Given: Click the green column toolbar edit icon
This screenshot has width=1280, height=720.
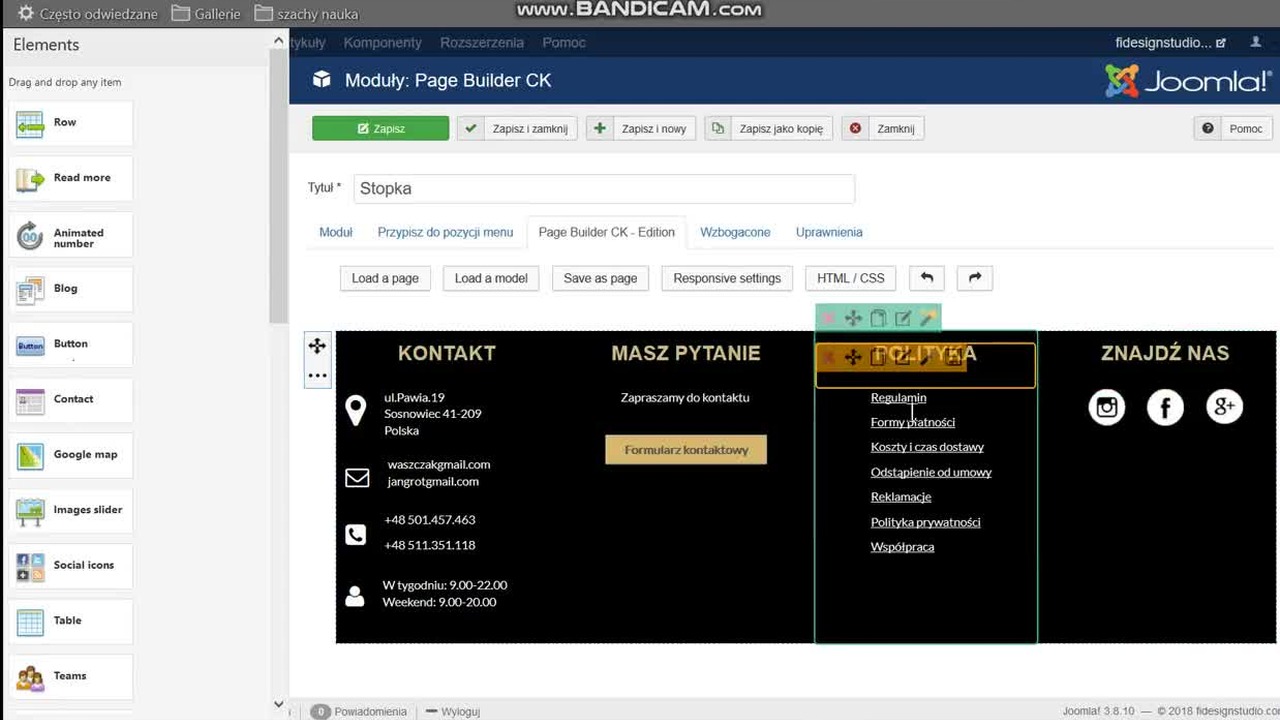Looking at the screenshot, I should click(903, 318).
